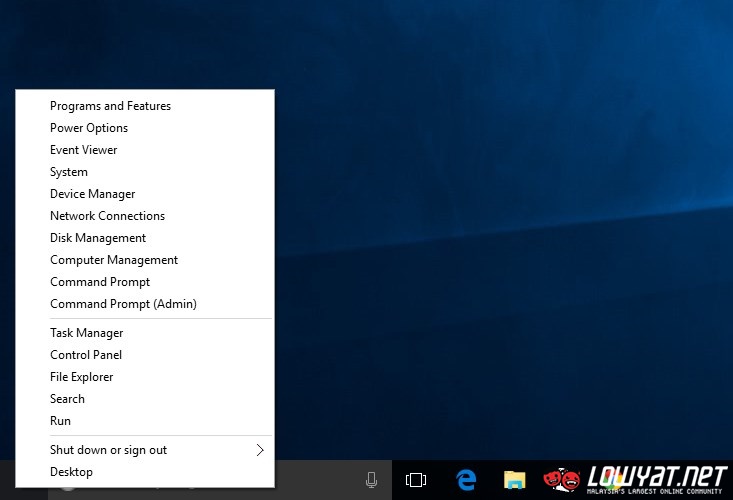733x500 pixels.
Task: Launch Command Prompt
Action: click(100, 282)
